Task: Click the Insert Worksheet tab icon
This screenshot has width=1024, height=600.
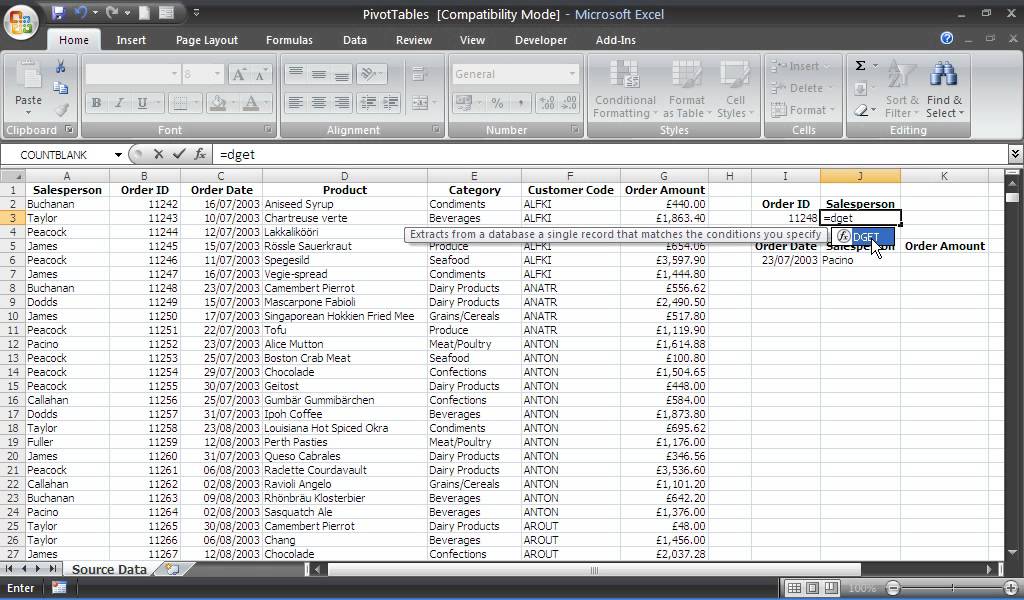Action: (x=172, y=569)
